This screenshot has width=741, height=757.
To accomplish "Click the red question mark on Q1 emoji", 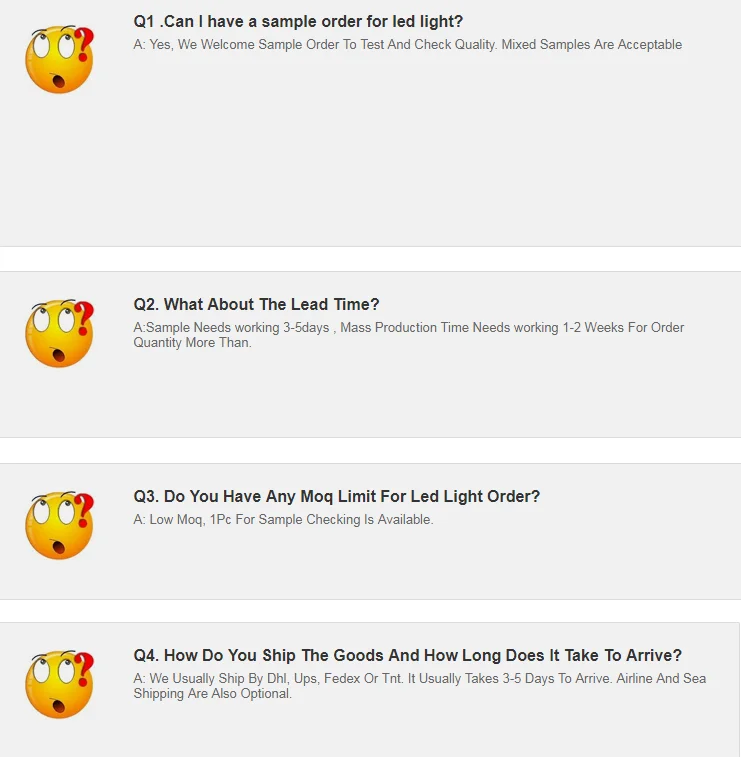I will click(84, 44).
